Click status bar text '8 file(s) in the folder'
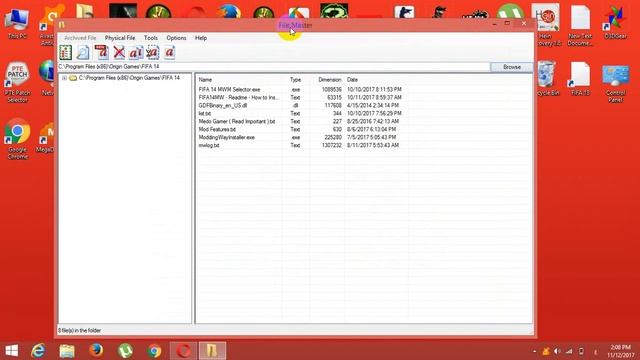The height and width of the screenshot is (360, 640). (x=79, y=331)
